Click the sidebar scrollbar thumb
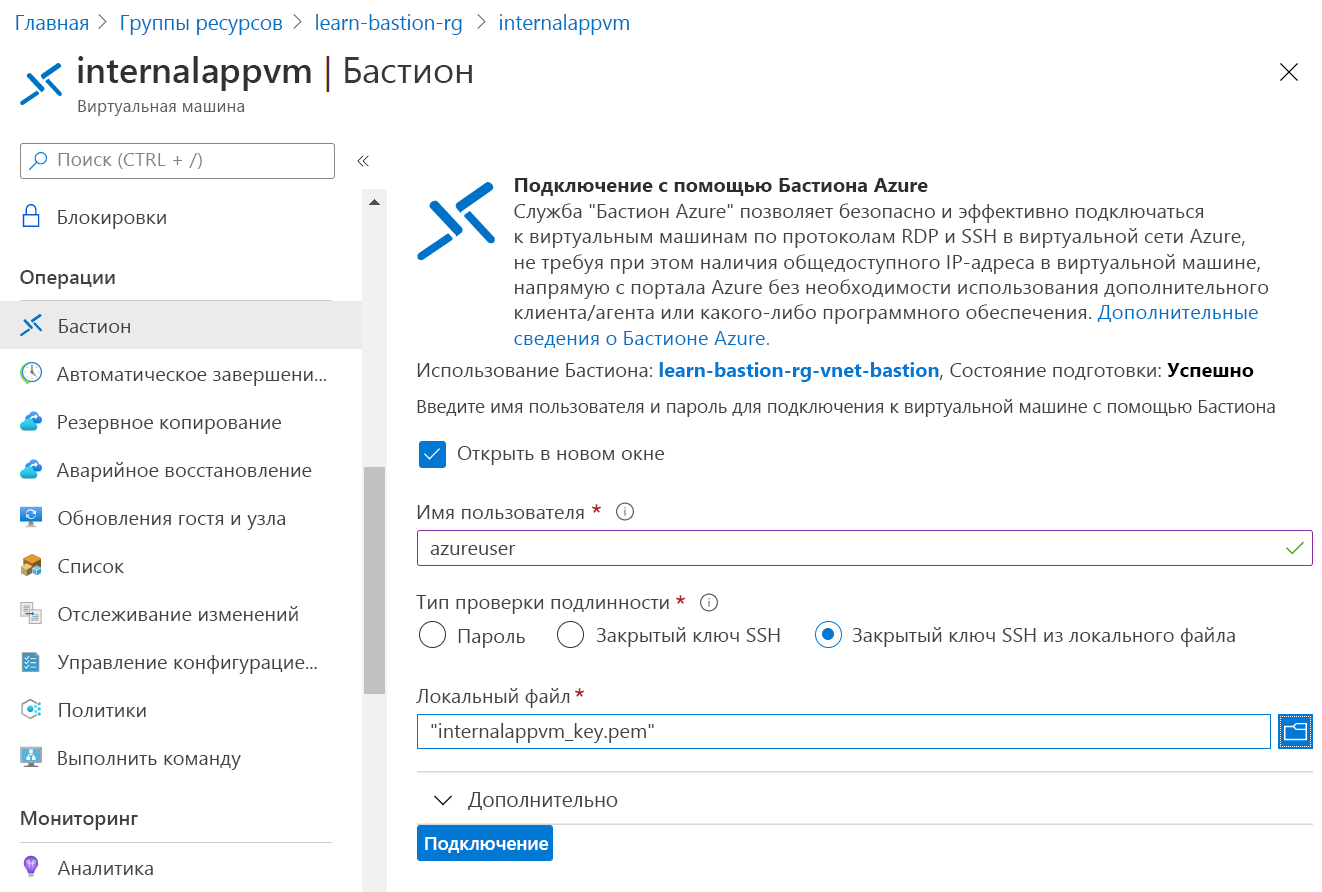 click(x=374, y=579)
